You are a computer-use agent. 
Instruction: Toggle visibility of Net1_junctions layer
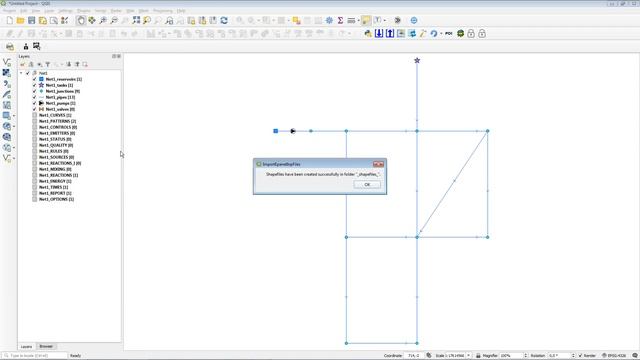tap(34, 91)
